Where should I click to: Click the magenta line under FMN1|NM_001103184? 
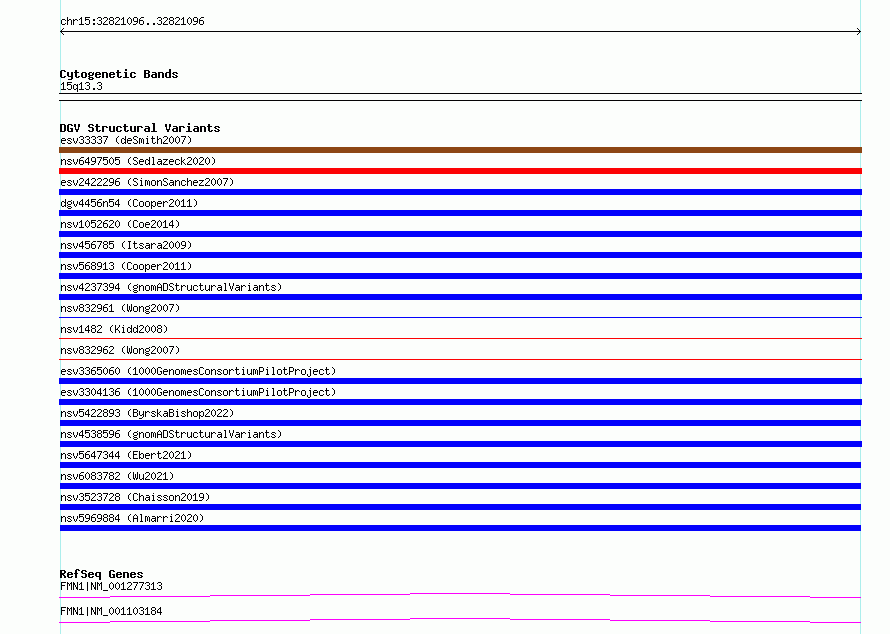coord(460,620)
